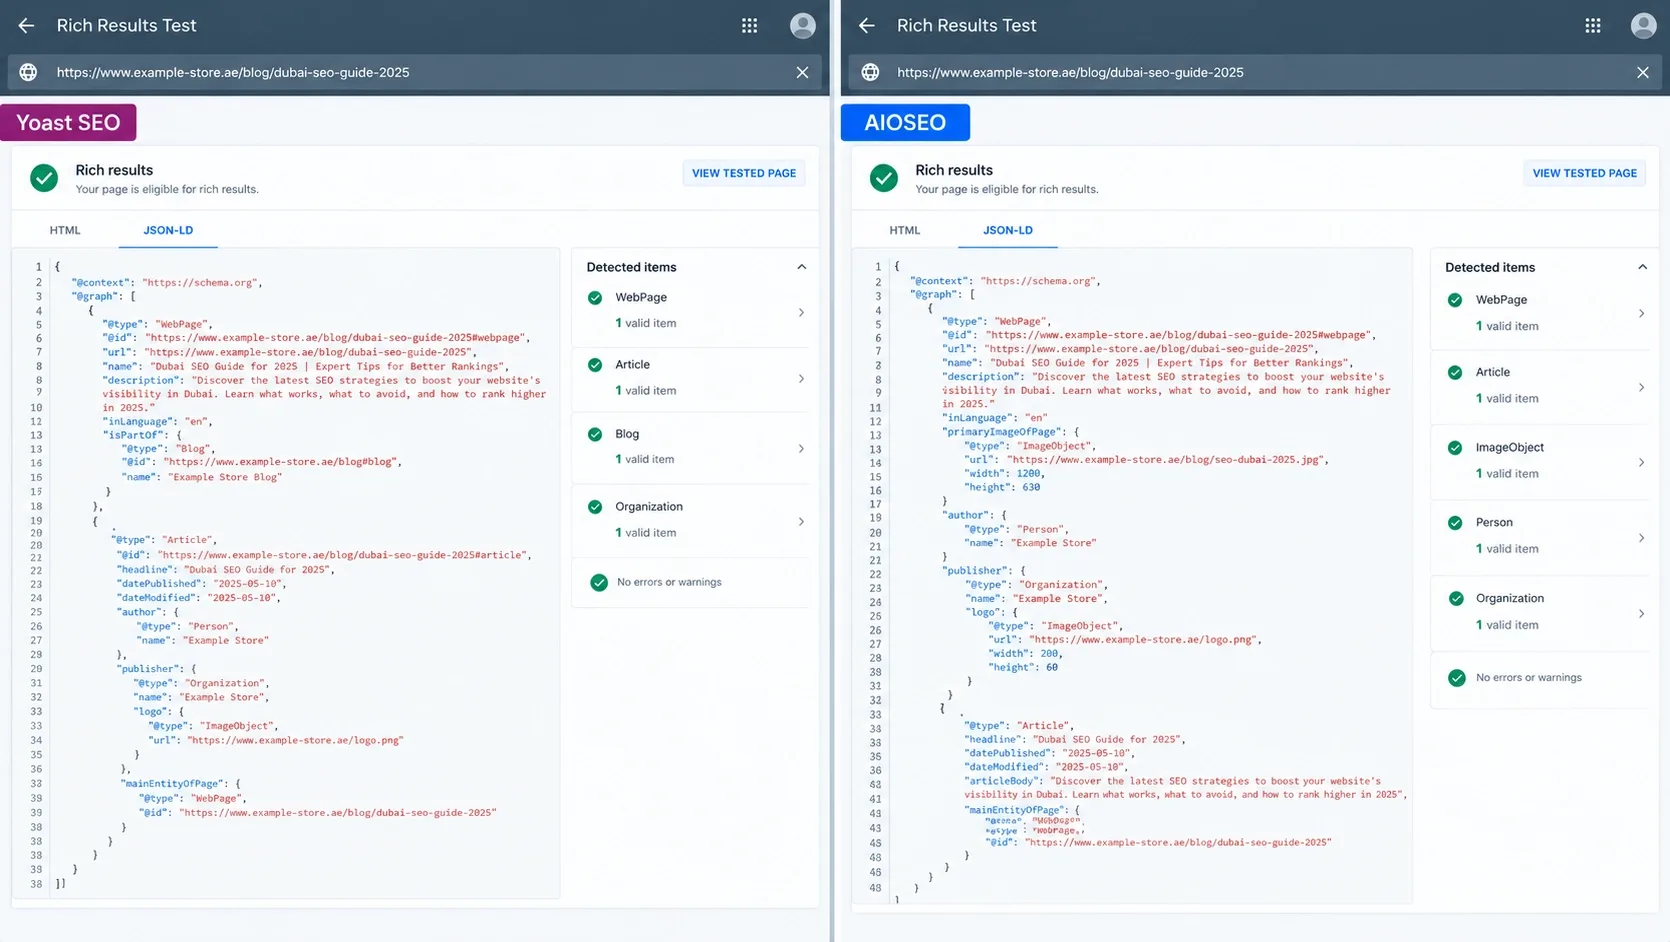The height and width of the screenshot is (942, 1670).
Task: Click the ImageObject item's green checkmark in the AIOSEO window
Action: click(1455, 447)
